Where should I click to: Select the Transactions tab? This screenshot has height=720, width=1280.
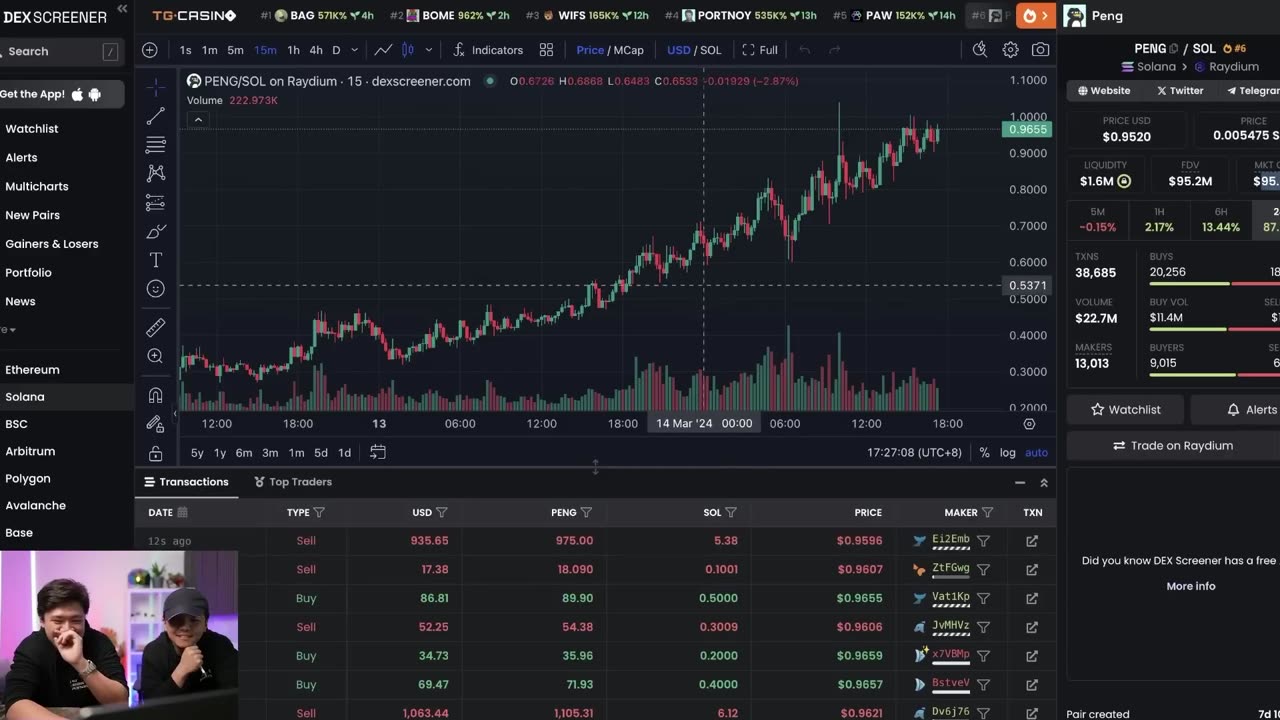pyautogui.click(x=186, y=482)
